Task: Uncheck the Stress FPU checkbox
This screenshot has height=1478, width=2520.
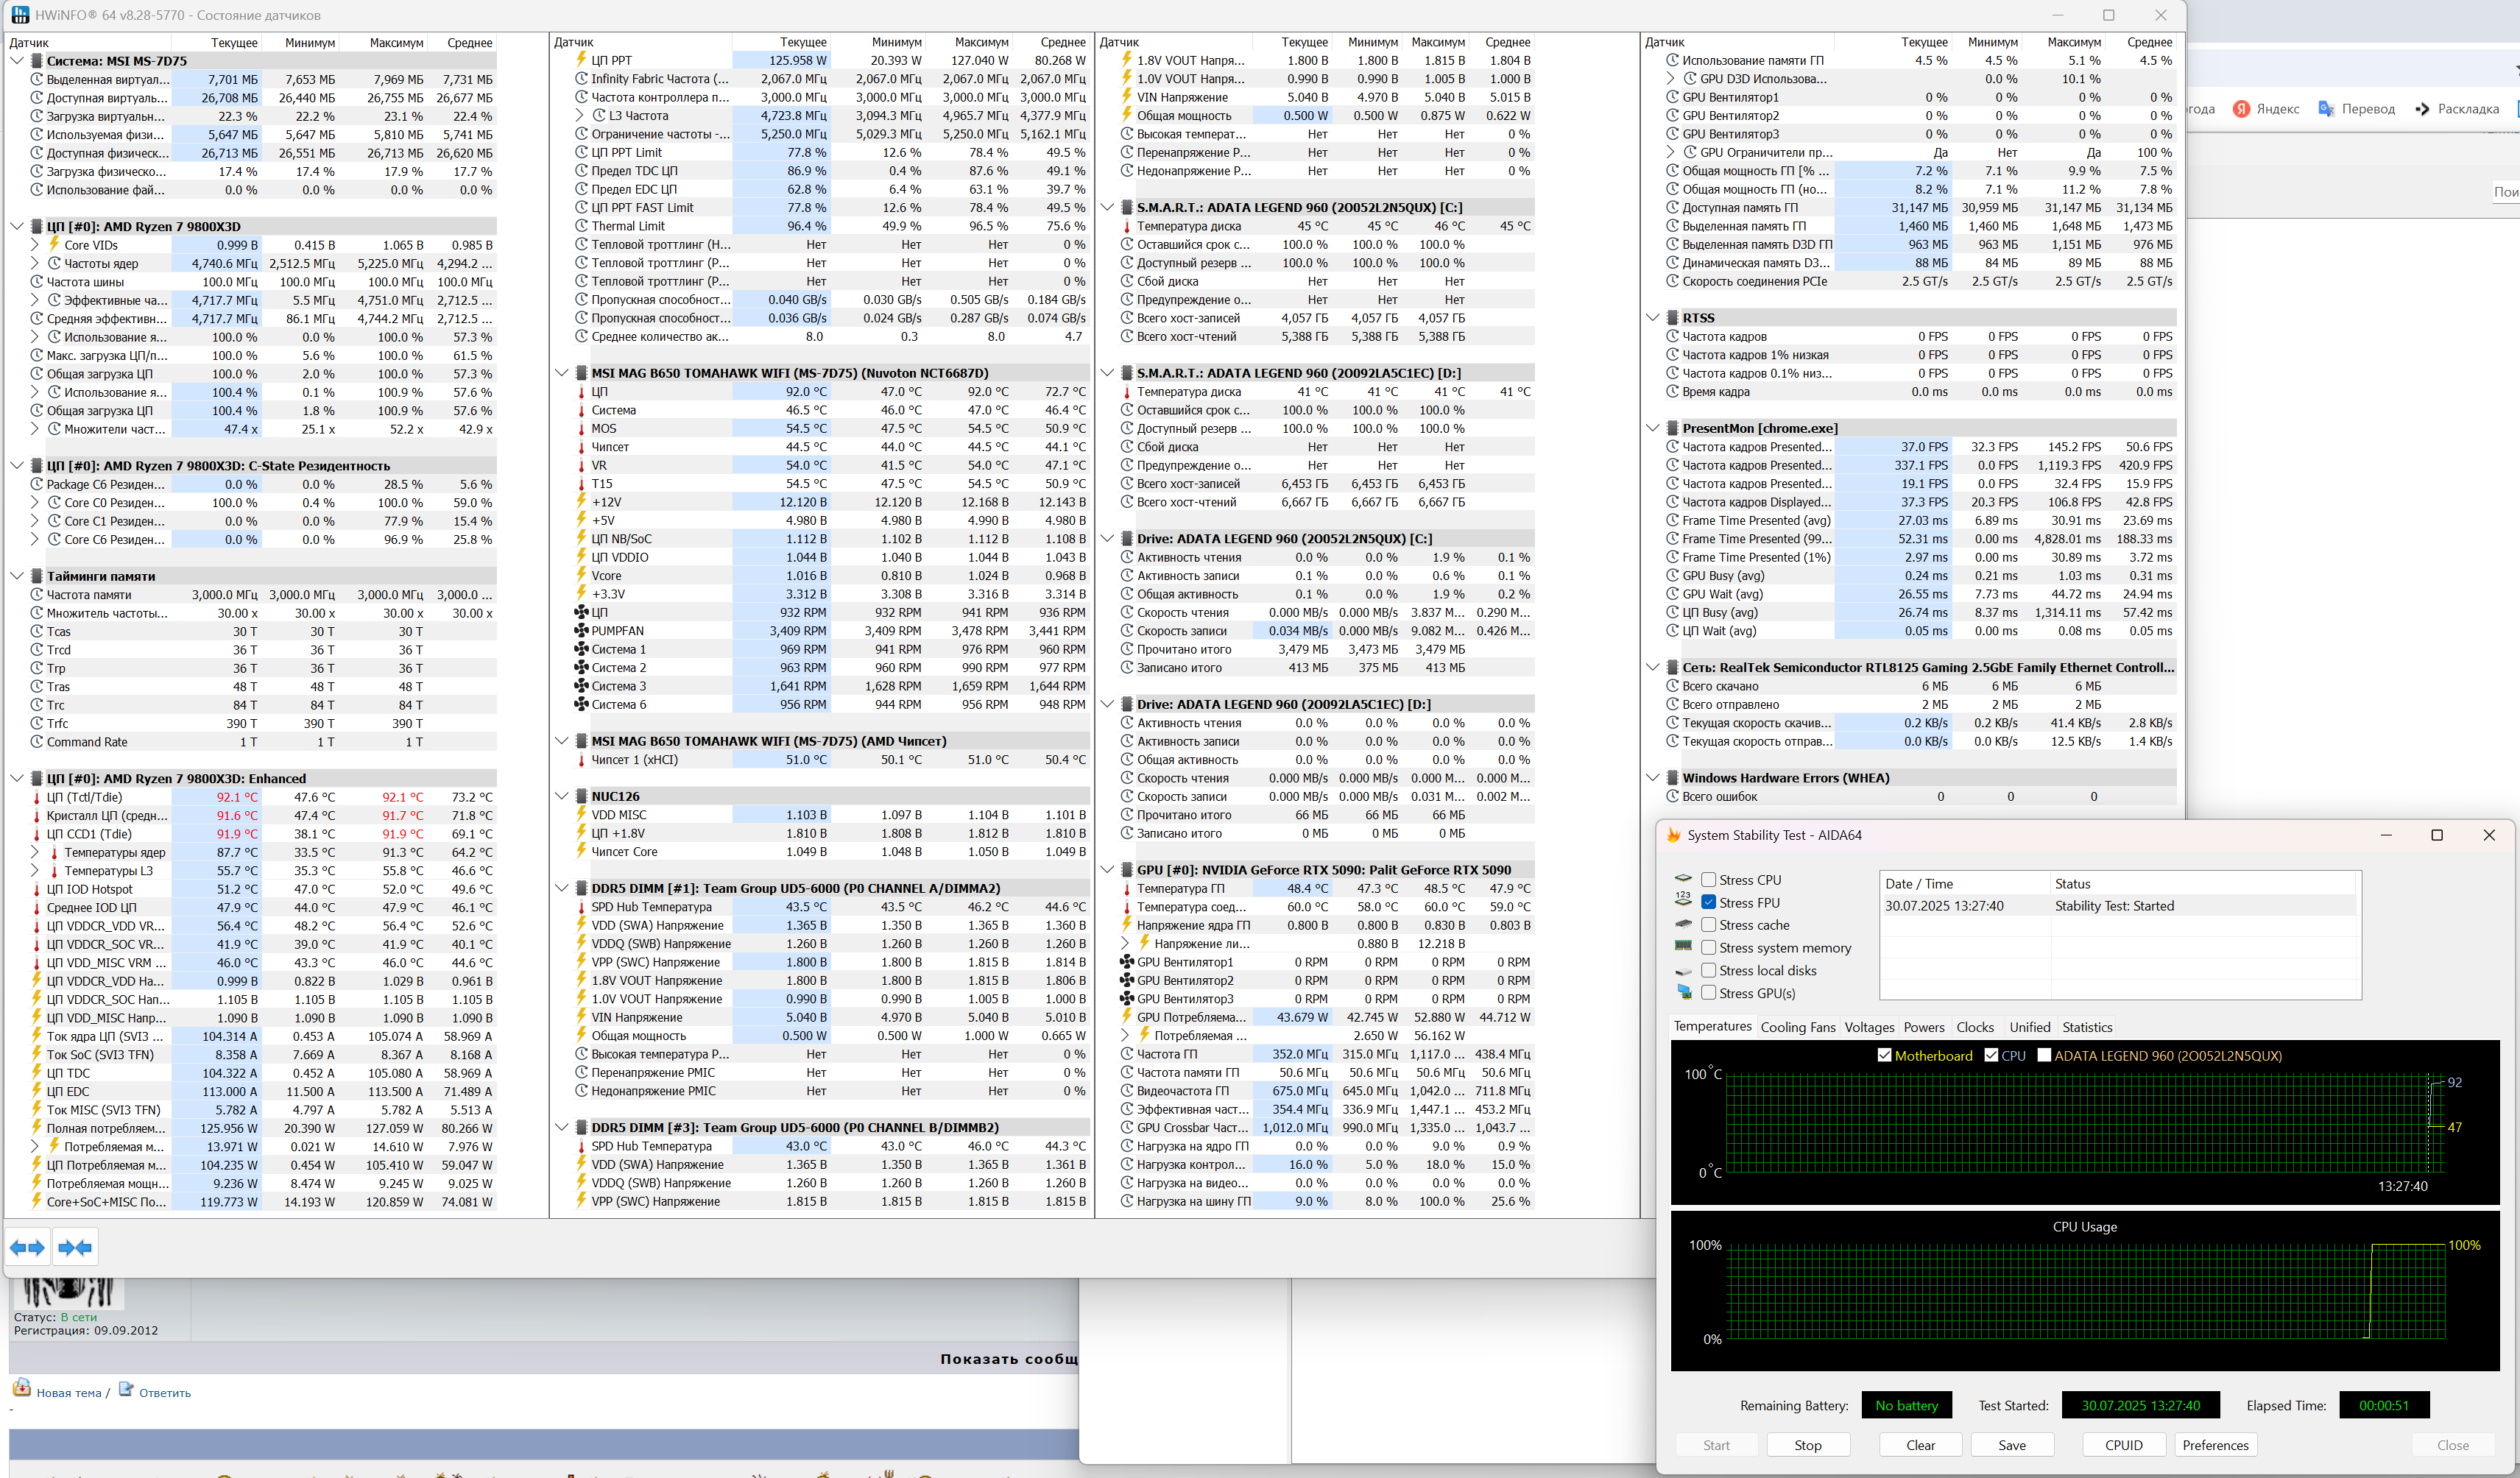Action: pyautogui.click(x=1709, y=902)
